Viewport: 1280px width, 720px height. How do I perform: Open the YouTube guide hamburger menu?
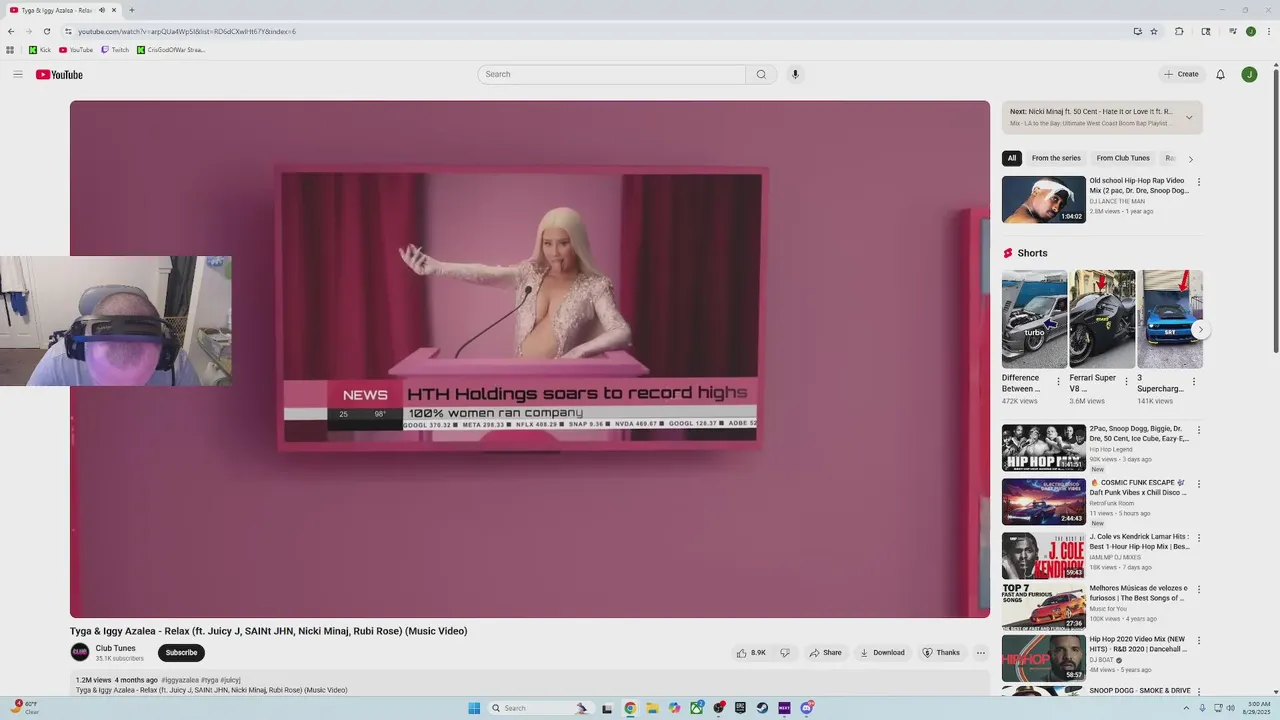17,74
